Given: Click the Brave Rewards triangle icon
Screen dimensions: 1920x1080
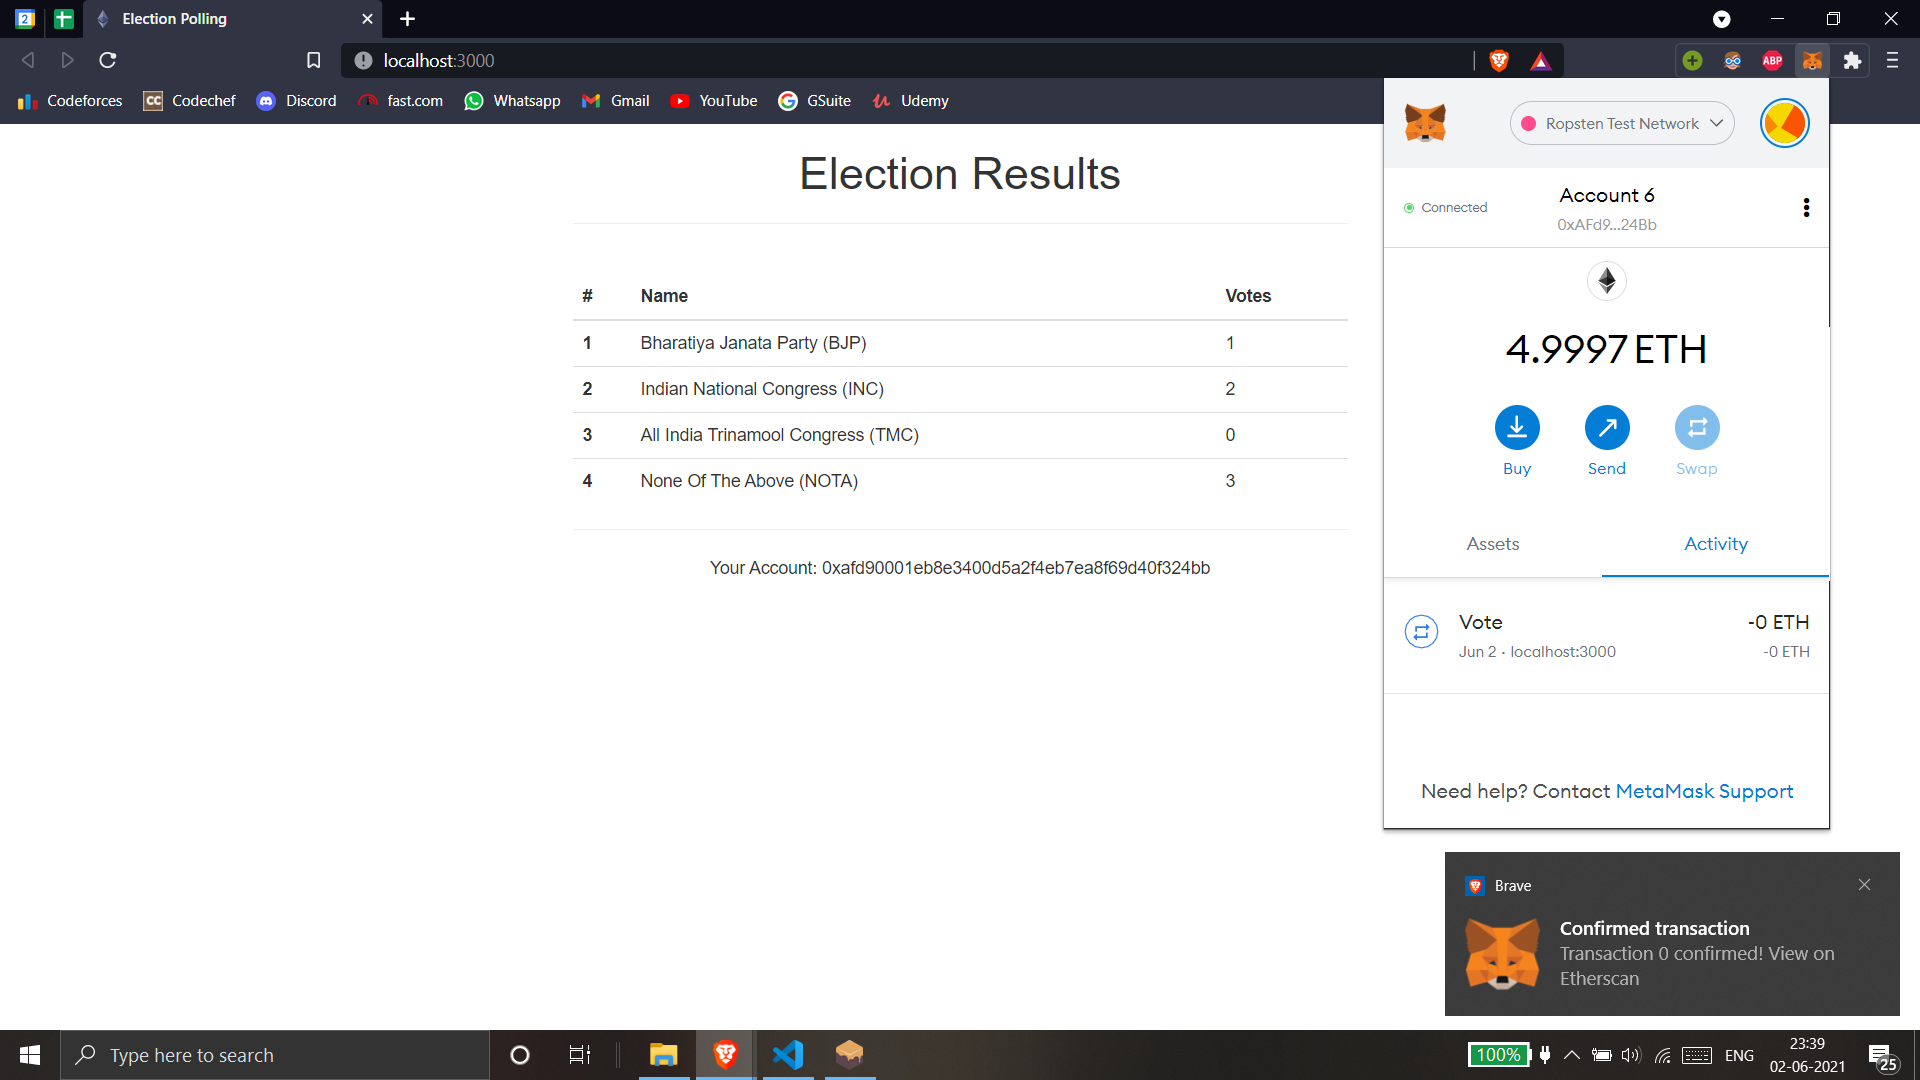Looking at the screenshot, I should tap(1540, 61).
